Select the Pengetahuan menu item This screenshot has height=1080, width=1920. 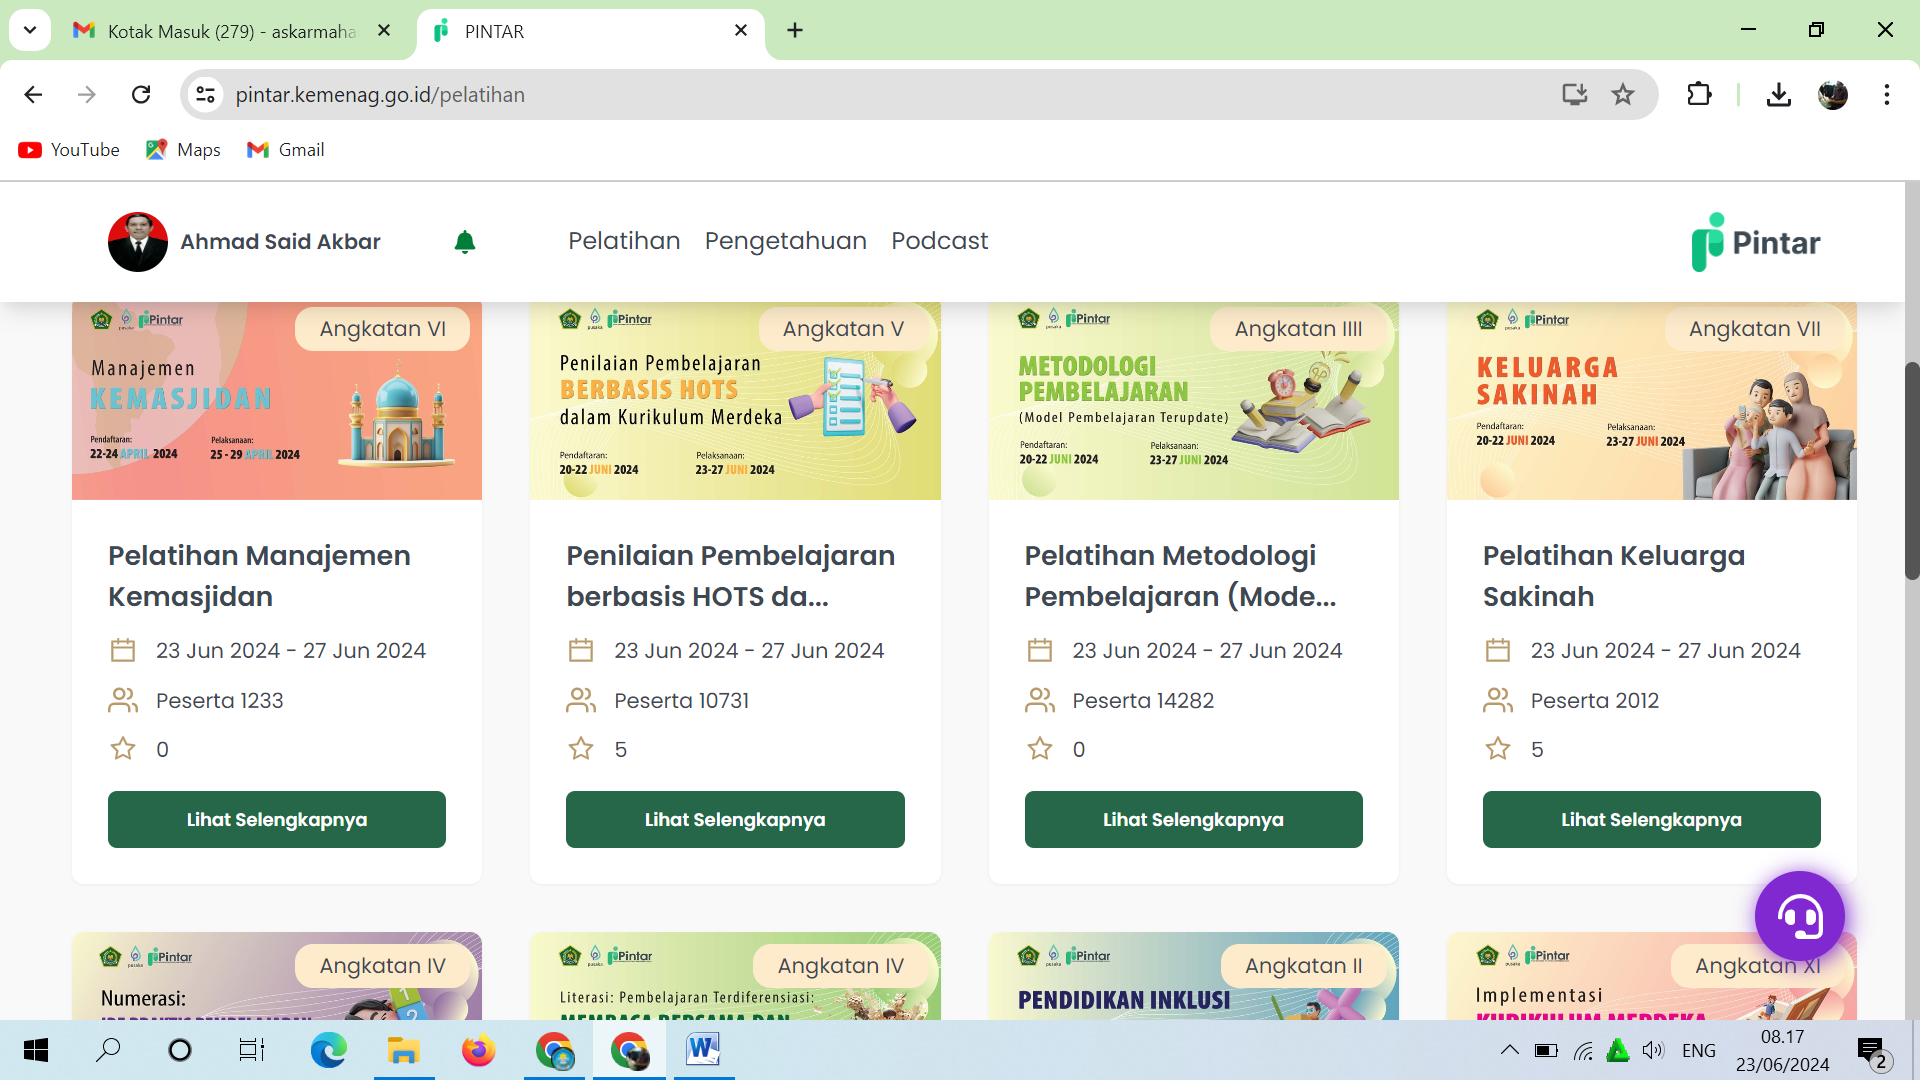pos(786,241)
